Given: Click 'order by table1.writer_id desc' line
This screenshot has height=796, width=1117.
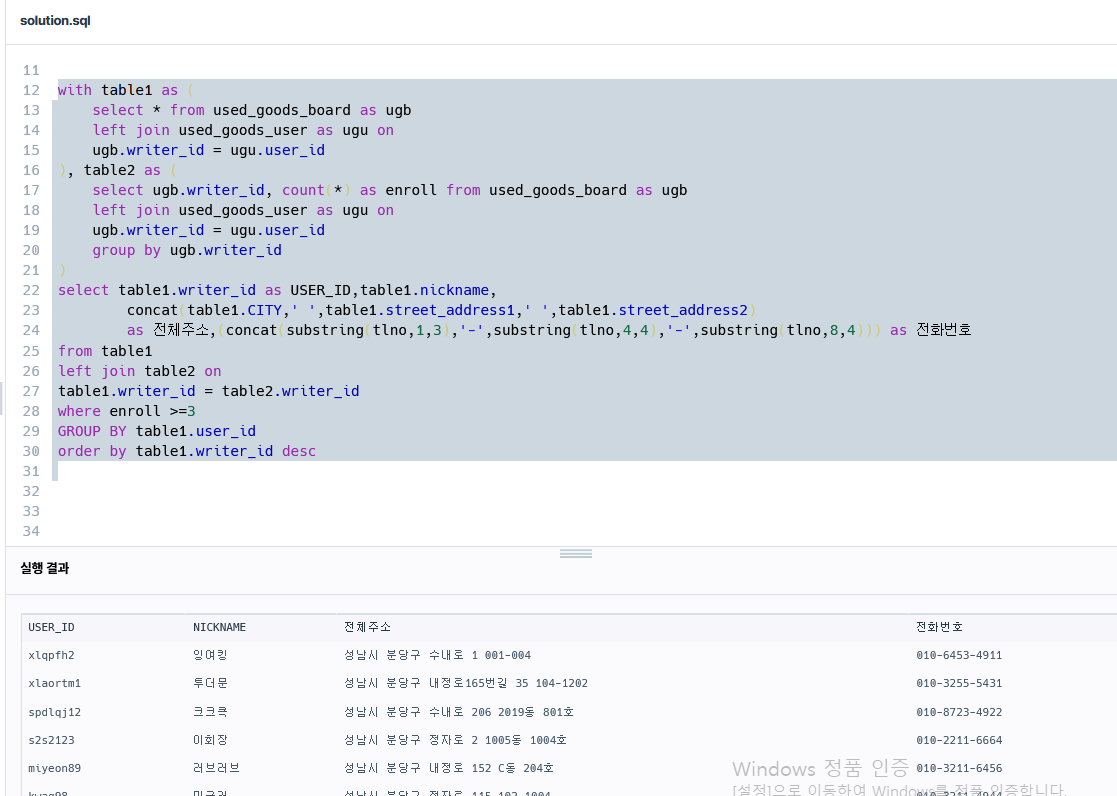Looking at the screenshot, I should (x=187, y=451).
